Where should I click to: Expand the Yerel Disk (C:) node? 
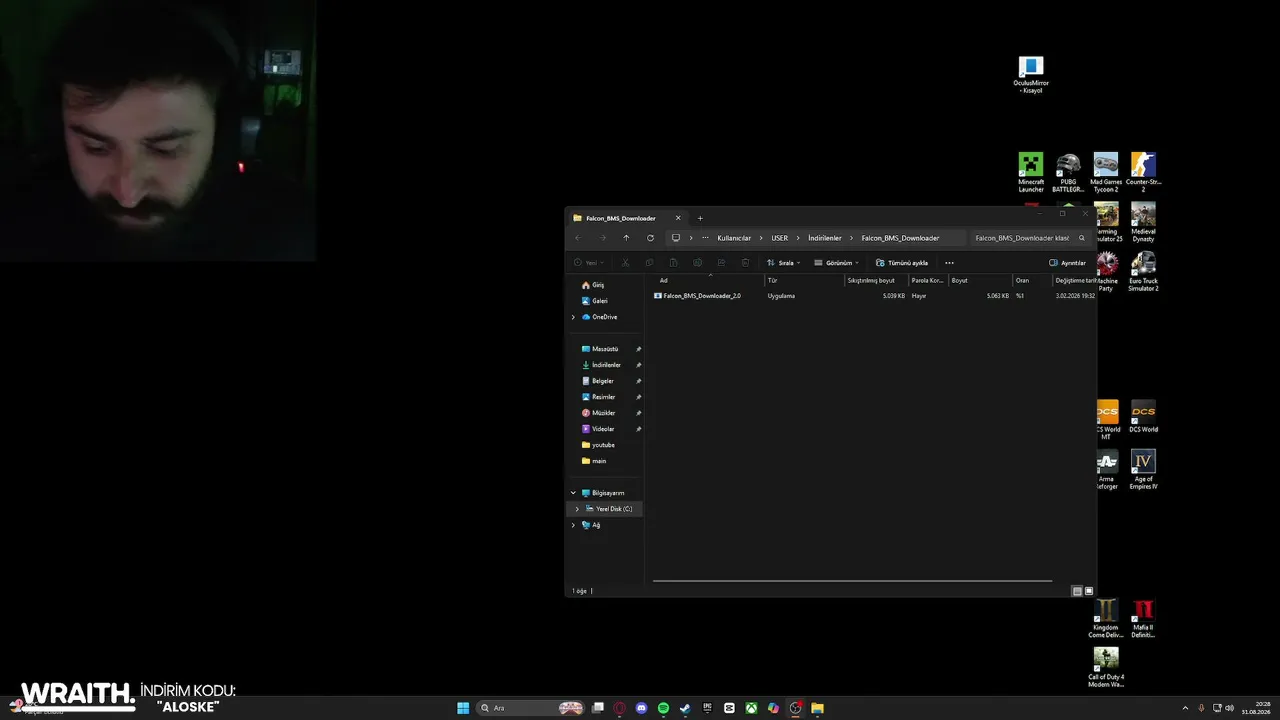click(x=577, y=509)
